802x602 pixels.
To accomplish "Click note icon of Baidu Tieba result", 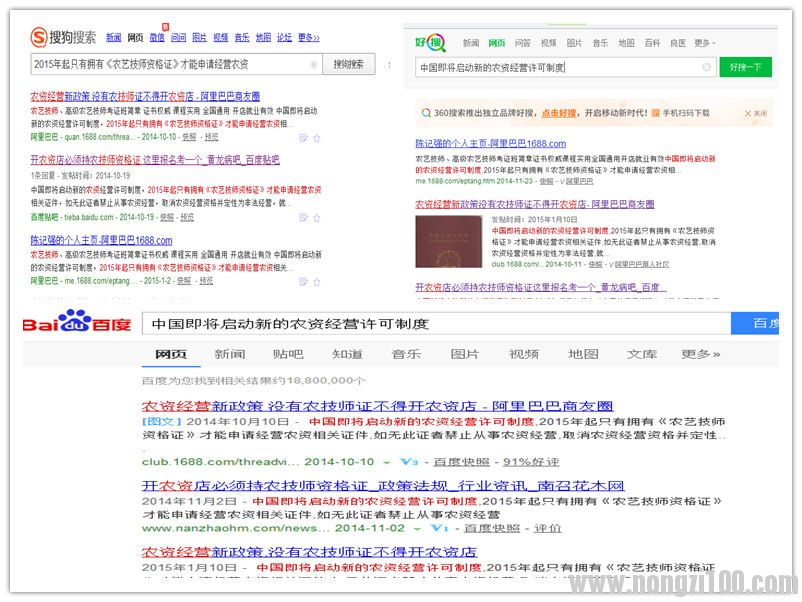I will pos(303,218).
